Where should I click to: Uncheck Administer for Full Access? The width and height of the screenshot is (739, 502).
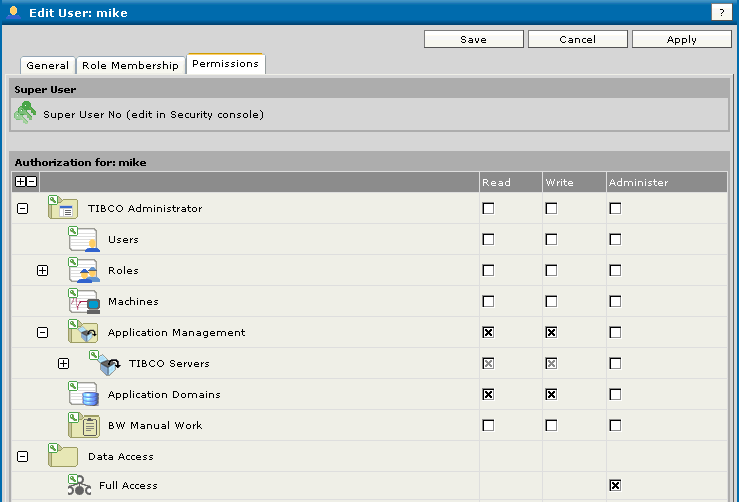(615, 486)
